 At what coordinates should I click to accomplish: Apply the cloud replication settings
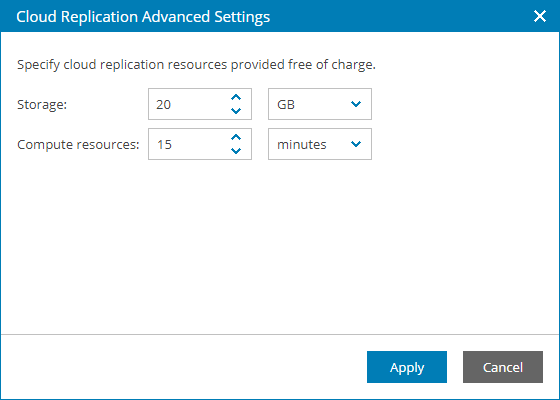click(407, 367)
